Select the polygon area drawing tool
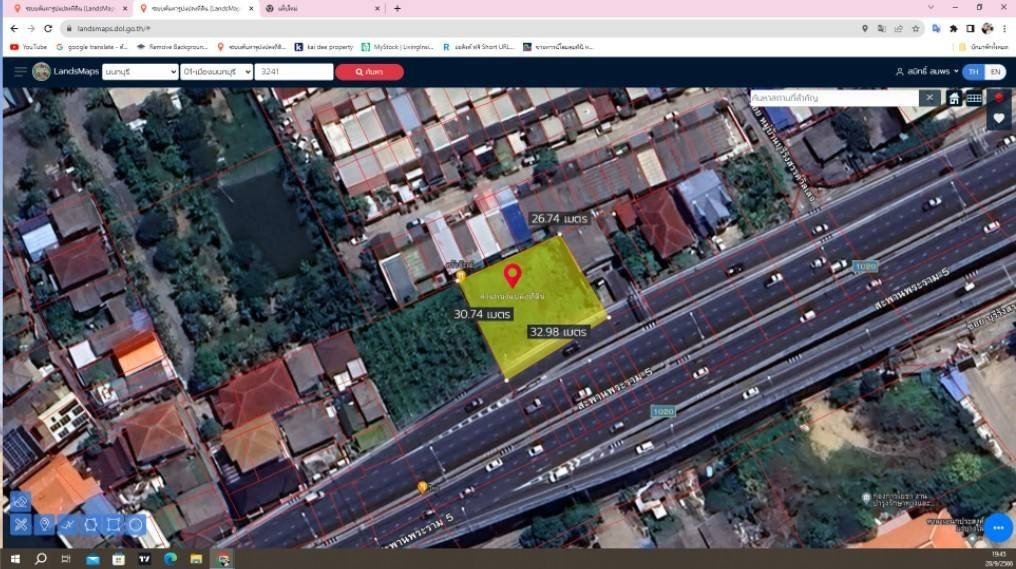Screen dimensions: 1016x569 [x=91, y=524]
